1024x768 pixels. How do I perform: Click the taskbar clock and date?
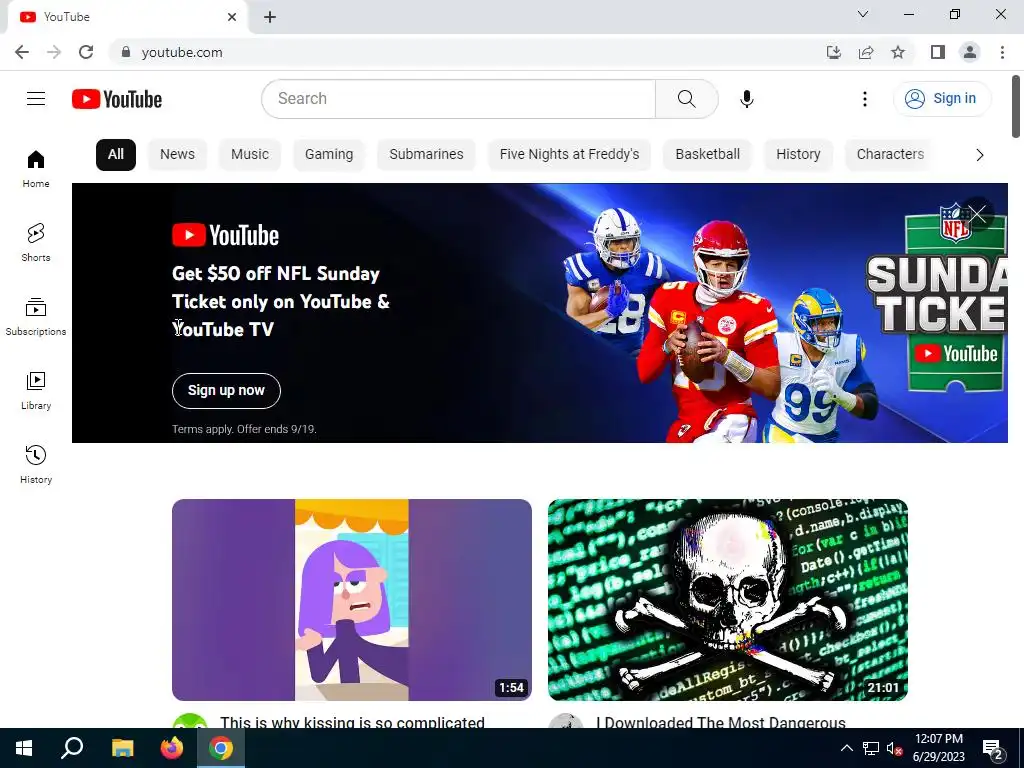tap(938, 748)
